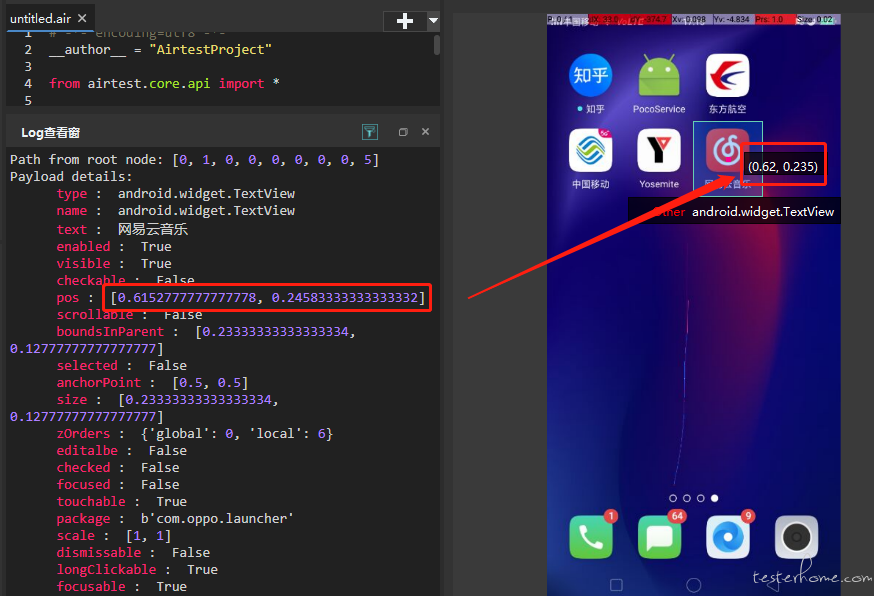Click the code editor vertical scrollbar
The height and width of the screenshot is (596, 874).
point(436,45)
